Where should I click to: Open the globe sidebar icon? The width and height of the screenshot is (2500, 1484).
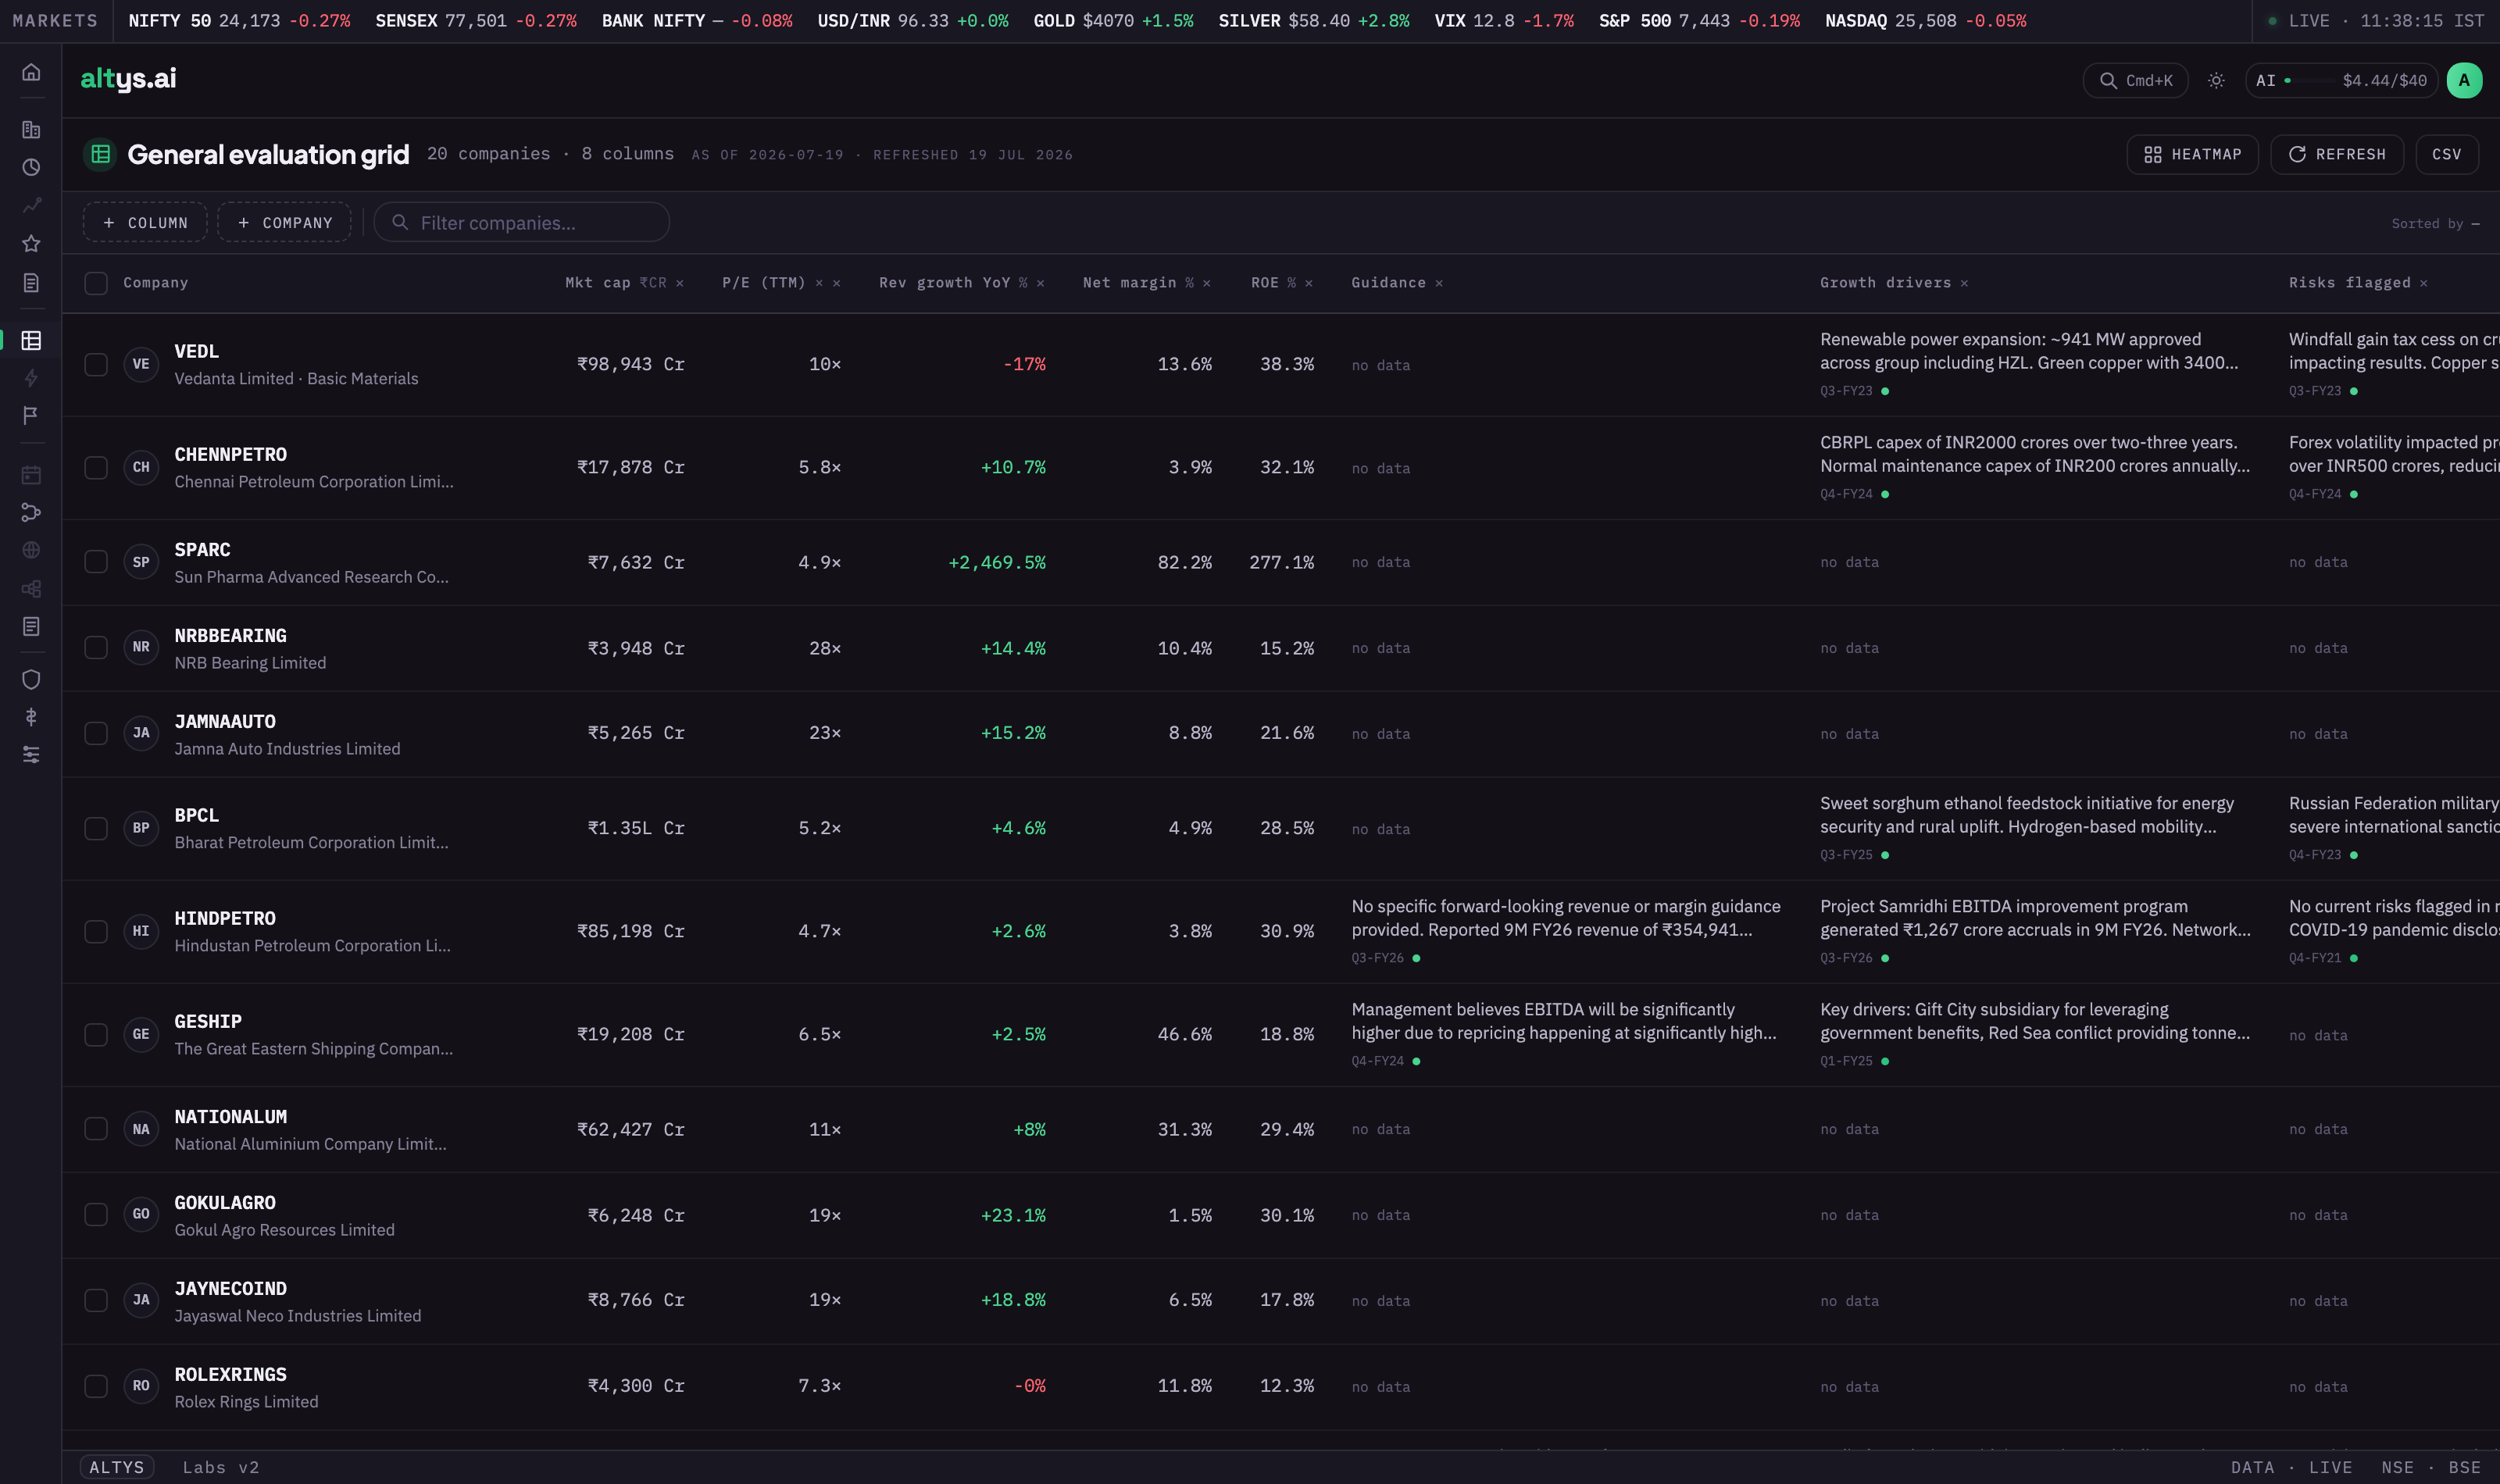point(31,550)
